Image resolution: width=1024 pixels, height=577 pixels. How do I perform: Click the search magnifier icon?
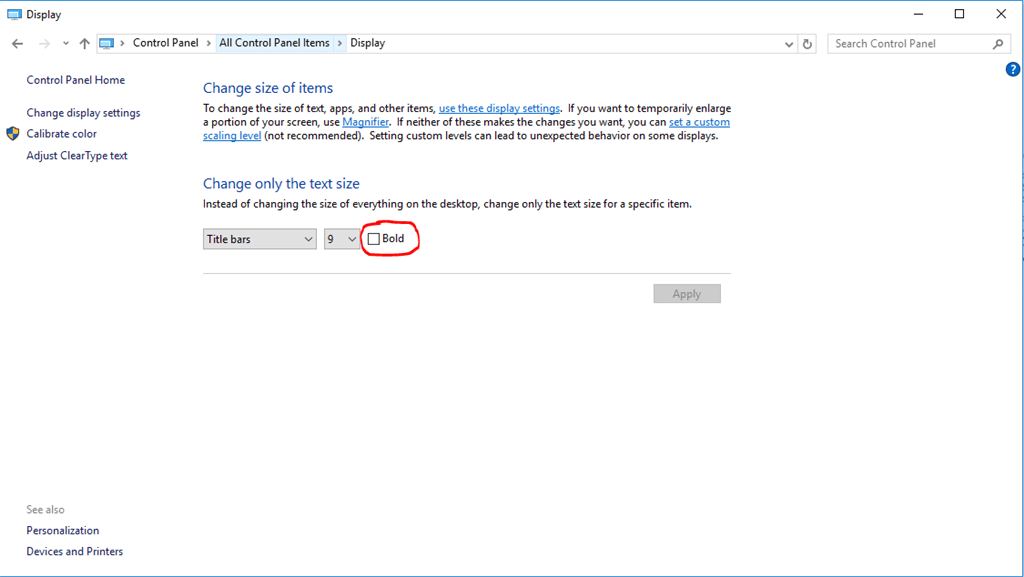click(x=998, y=44)
